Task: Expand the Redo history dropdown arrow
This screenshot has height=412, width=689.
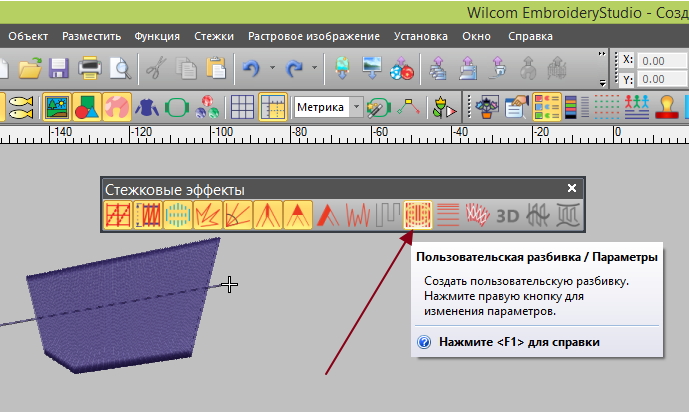Action: point(314,68)
